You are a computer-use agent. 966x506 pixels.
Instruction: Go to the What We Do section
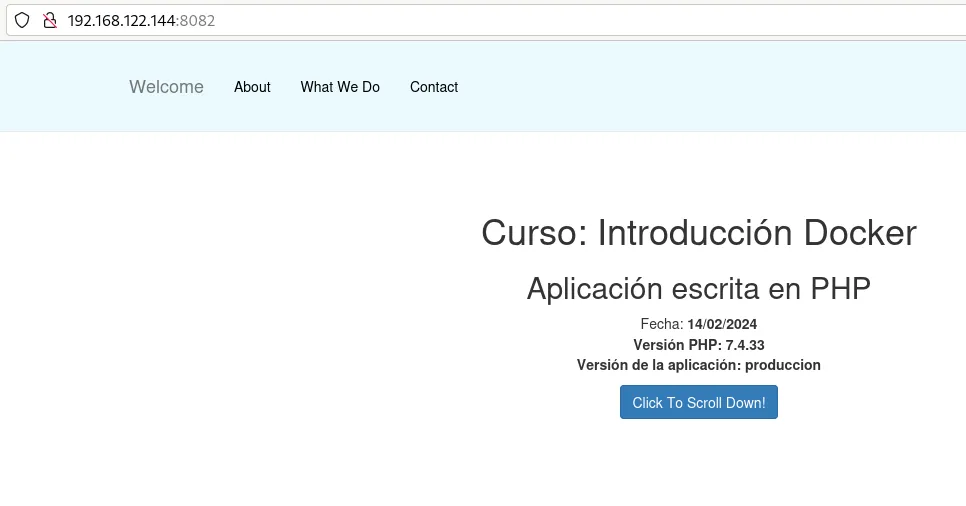point(340,87)
